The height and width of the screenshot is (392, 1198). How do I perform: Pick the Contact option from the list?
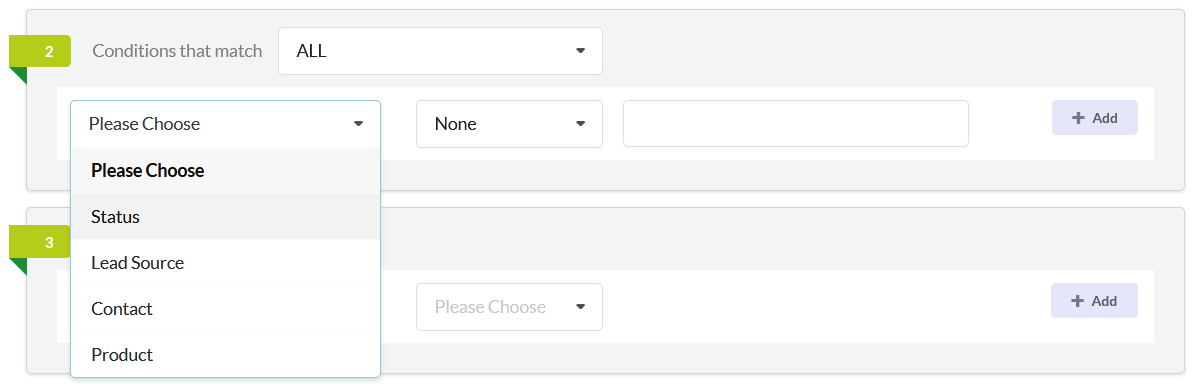(x=225, y=309)
